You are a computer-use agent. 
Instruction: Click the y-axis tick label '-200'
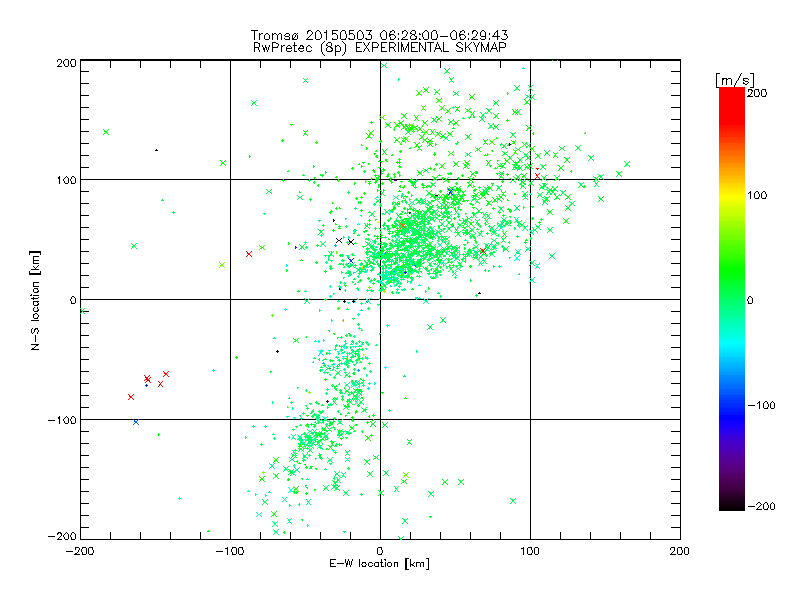pyautogui.click(x=62, y=536)
